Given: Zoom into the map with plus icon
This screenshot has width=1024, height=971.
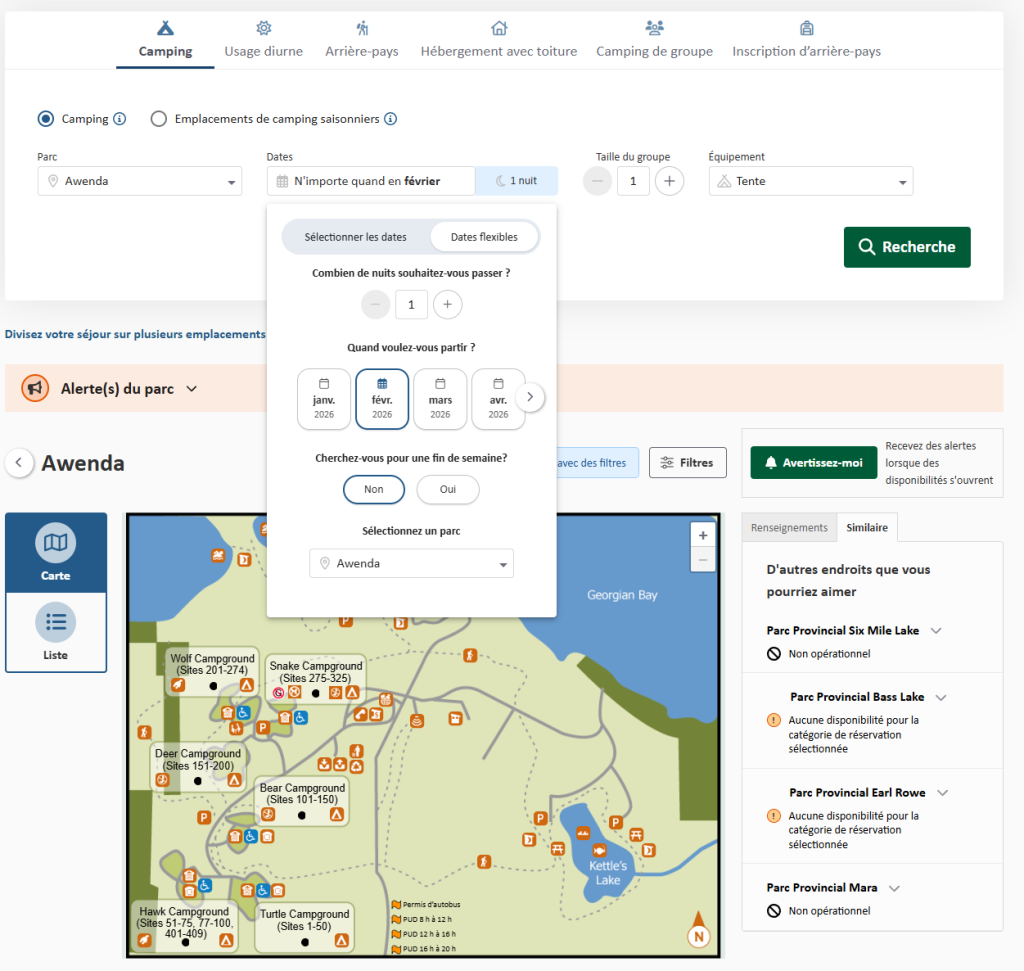Looking at the screenshot, I should tap(703, 535).
